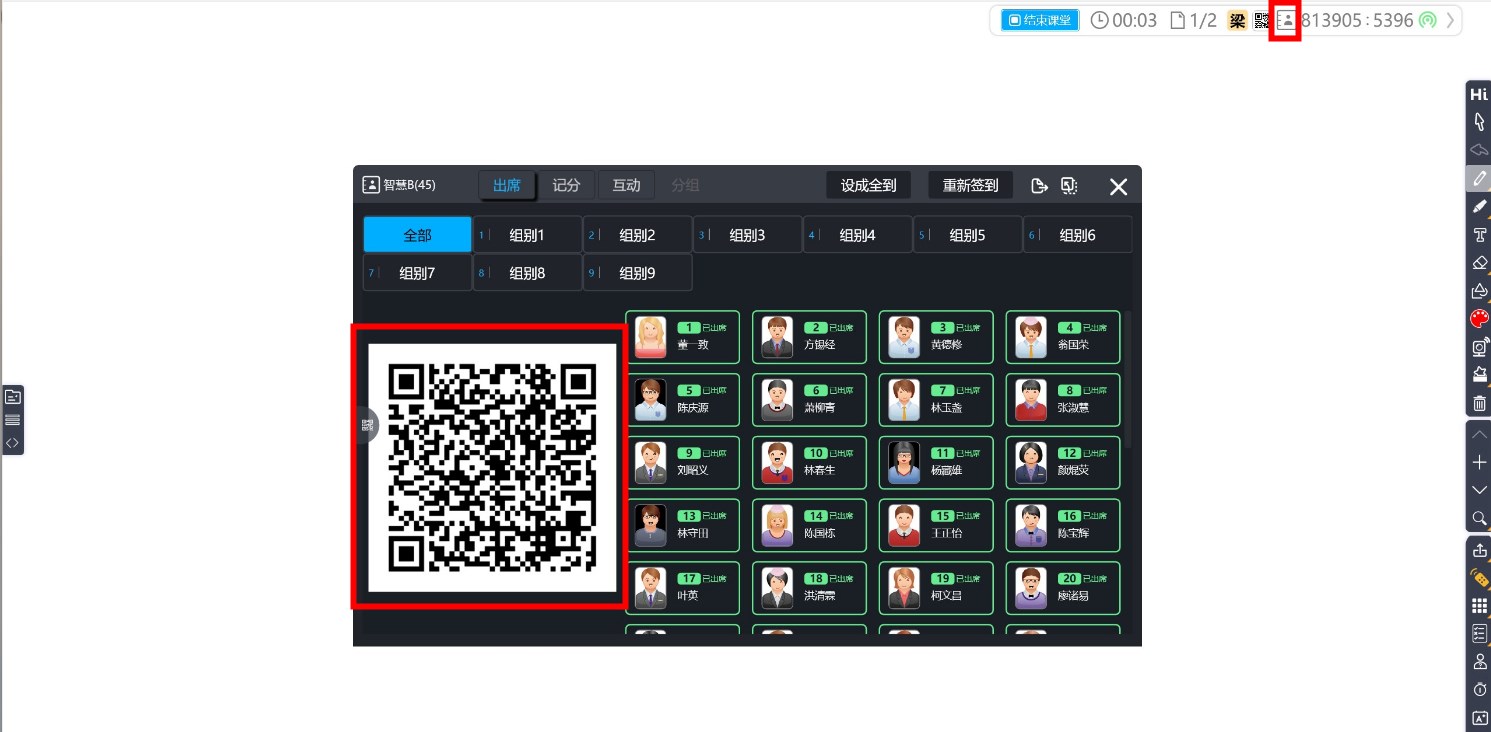Toggle attendance for student number 7
The image size is (1491, 732).
tap(935, 400)
